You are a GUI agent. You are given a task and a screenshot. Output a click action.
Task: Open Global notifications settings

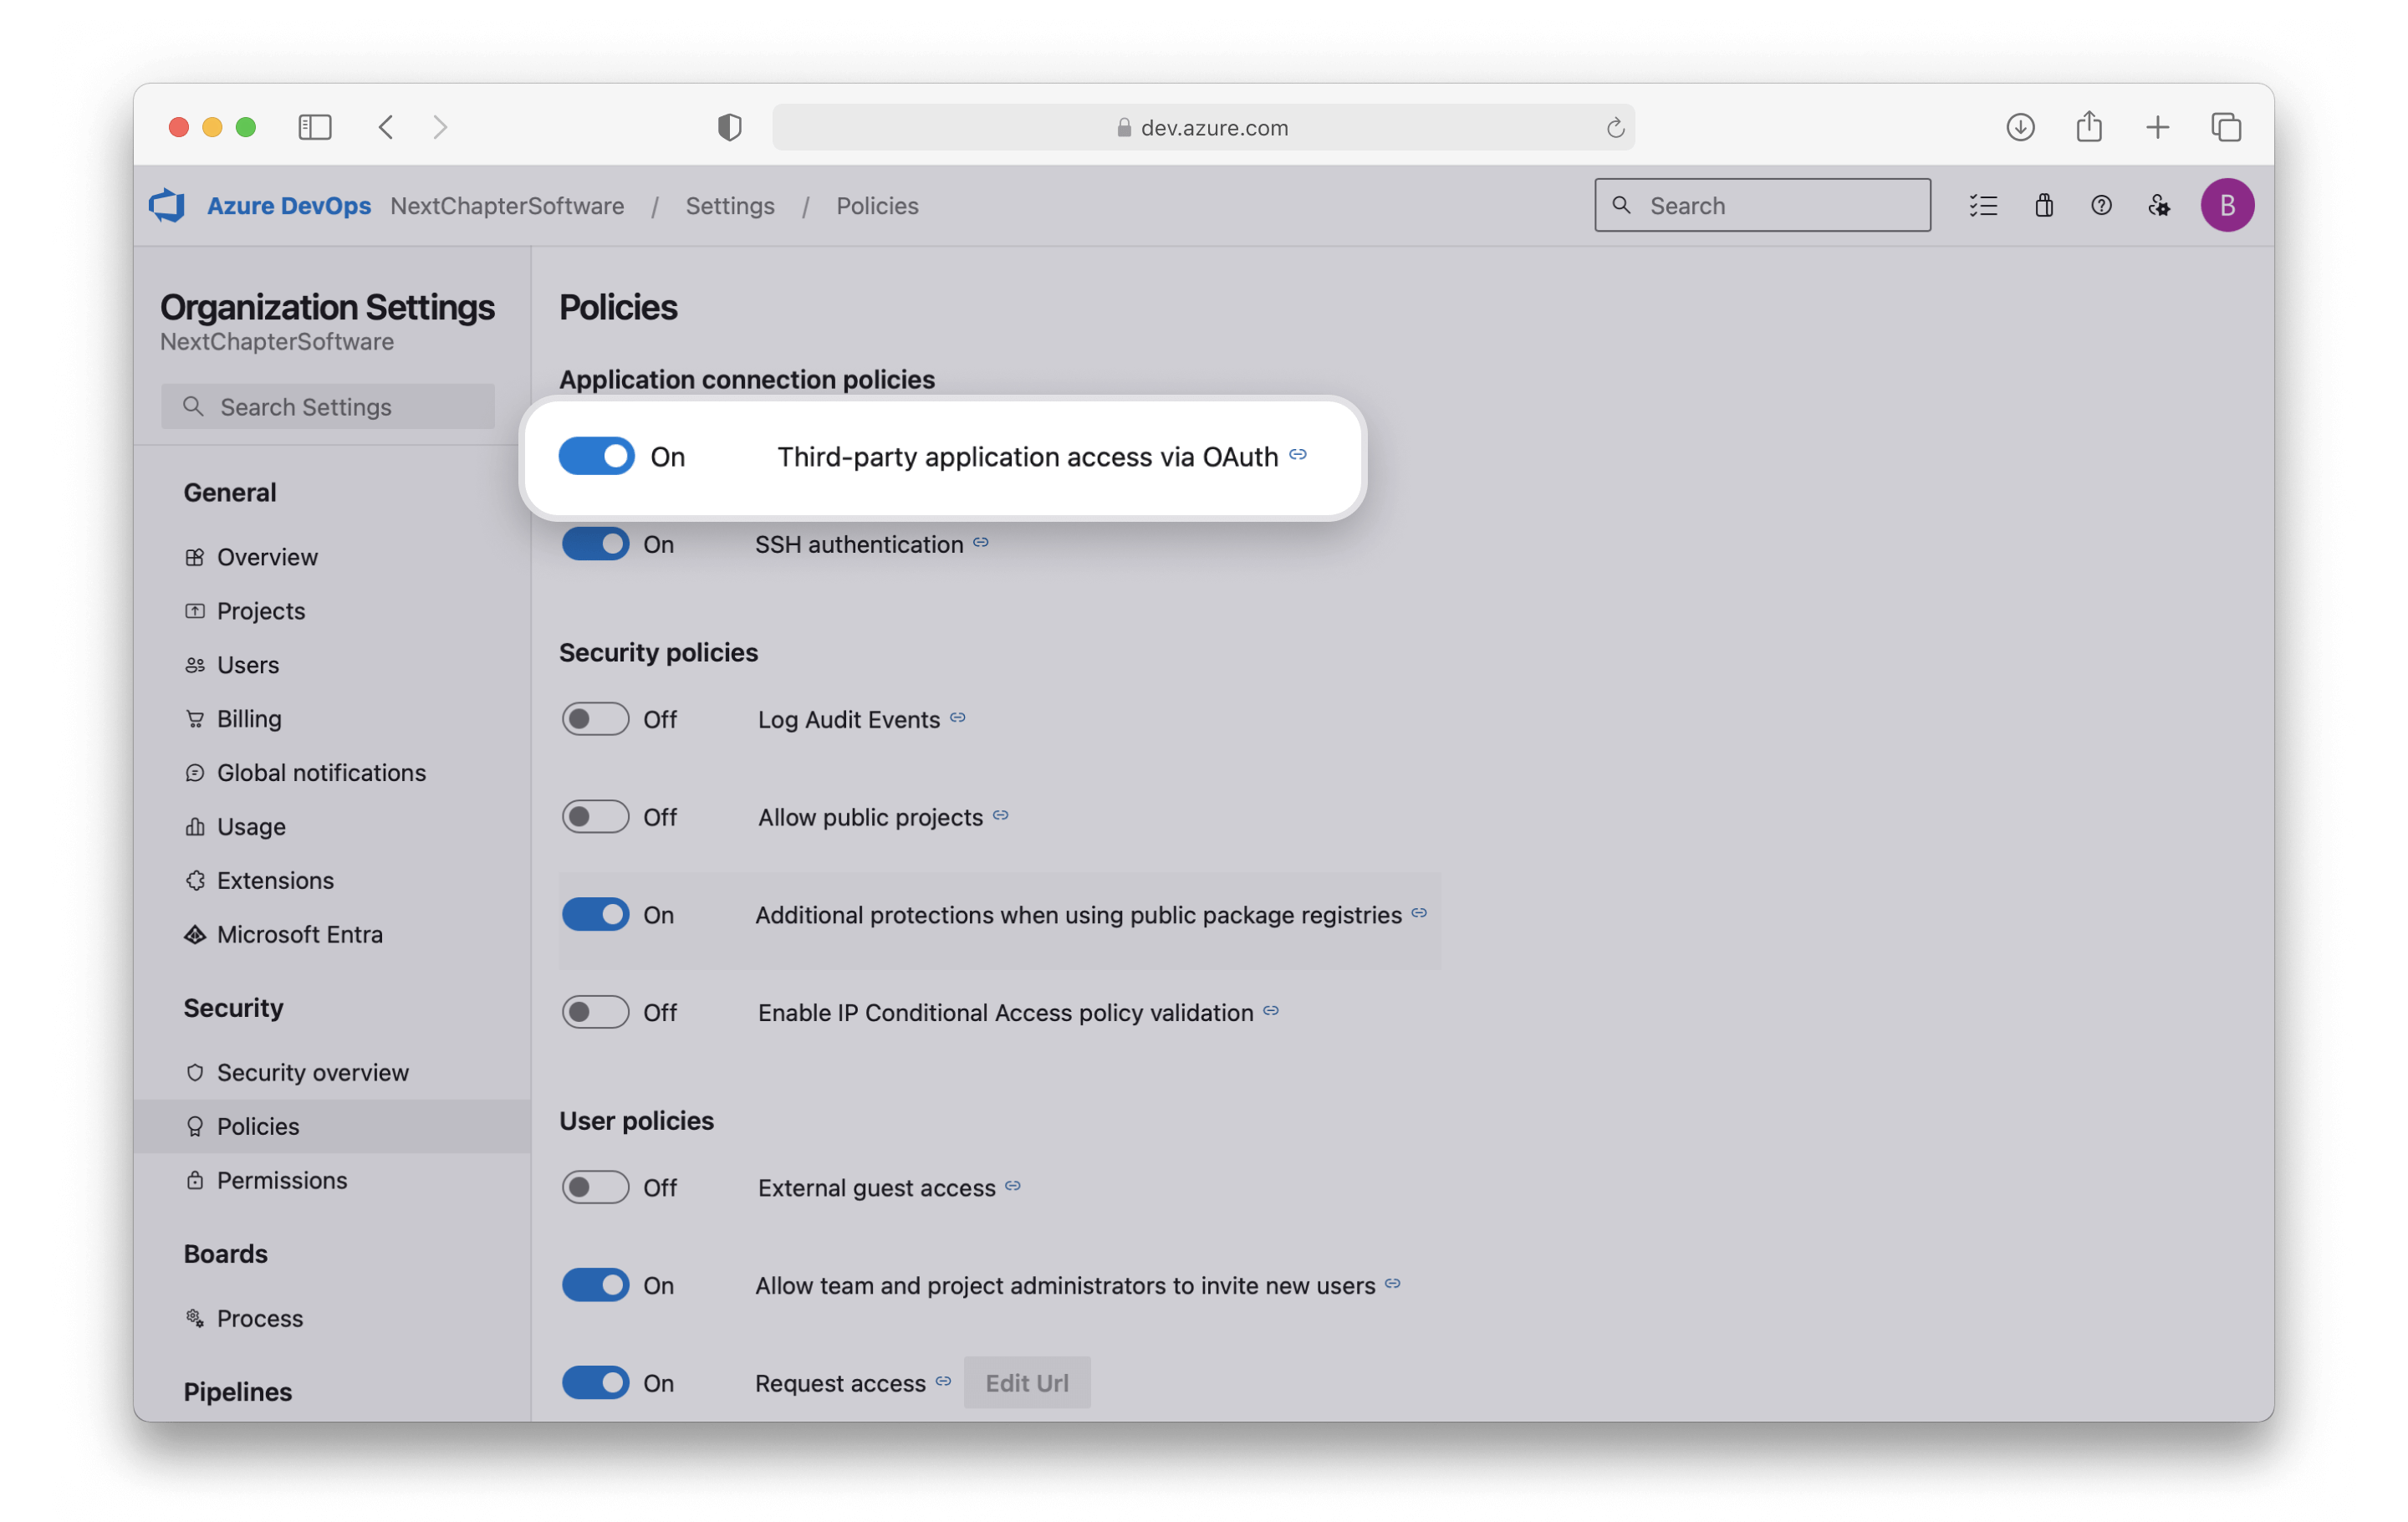tap(332, 773)
